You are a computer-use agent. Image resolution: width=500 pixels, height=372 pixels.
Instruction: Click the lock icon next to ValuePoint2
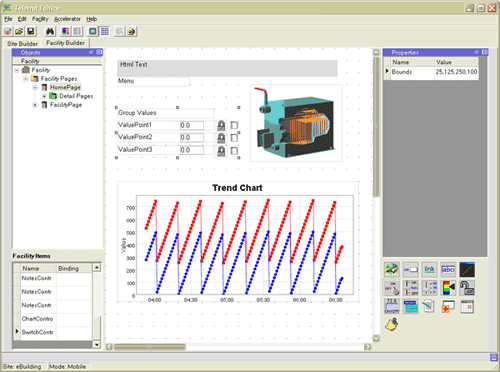coord(221,138)
